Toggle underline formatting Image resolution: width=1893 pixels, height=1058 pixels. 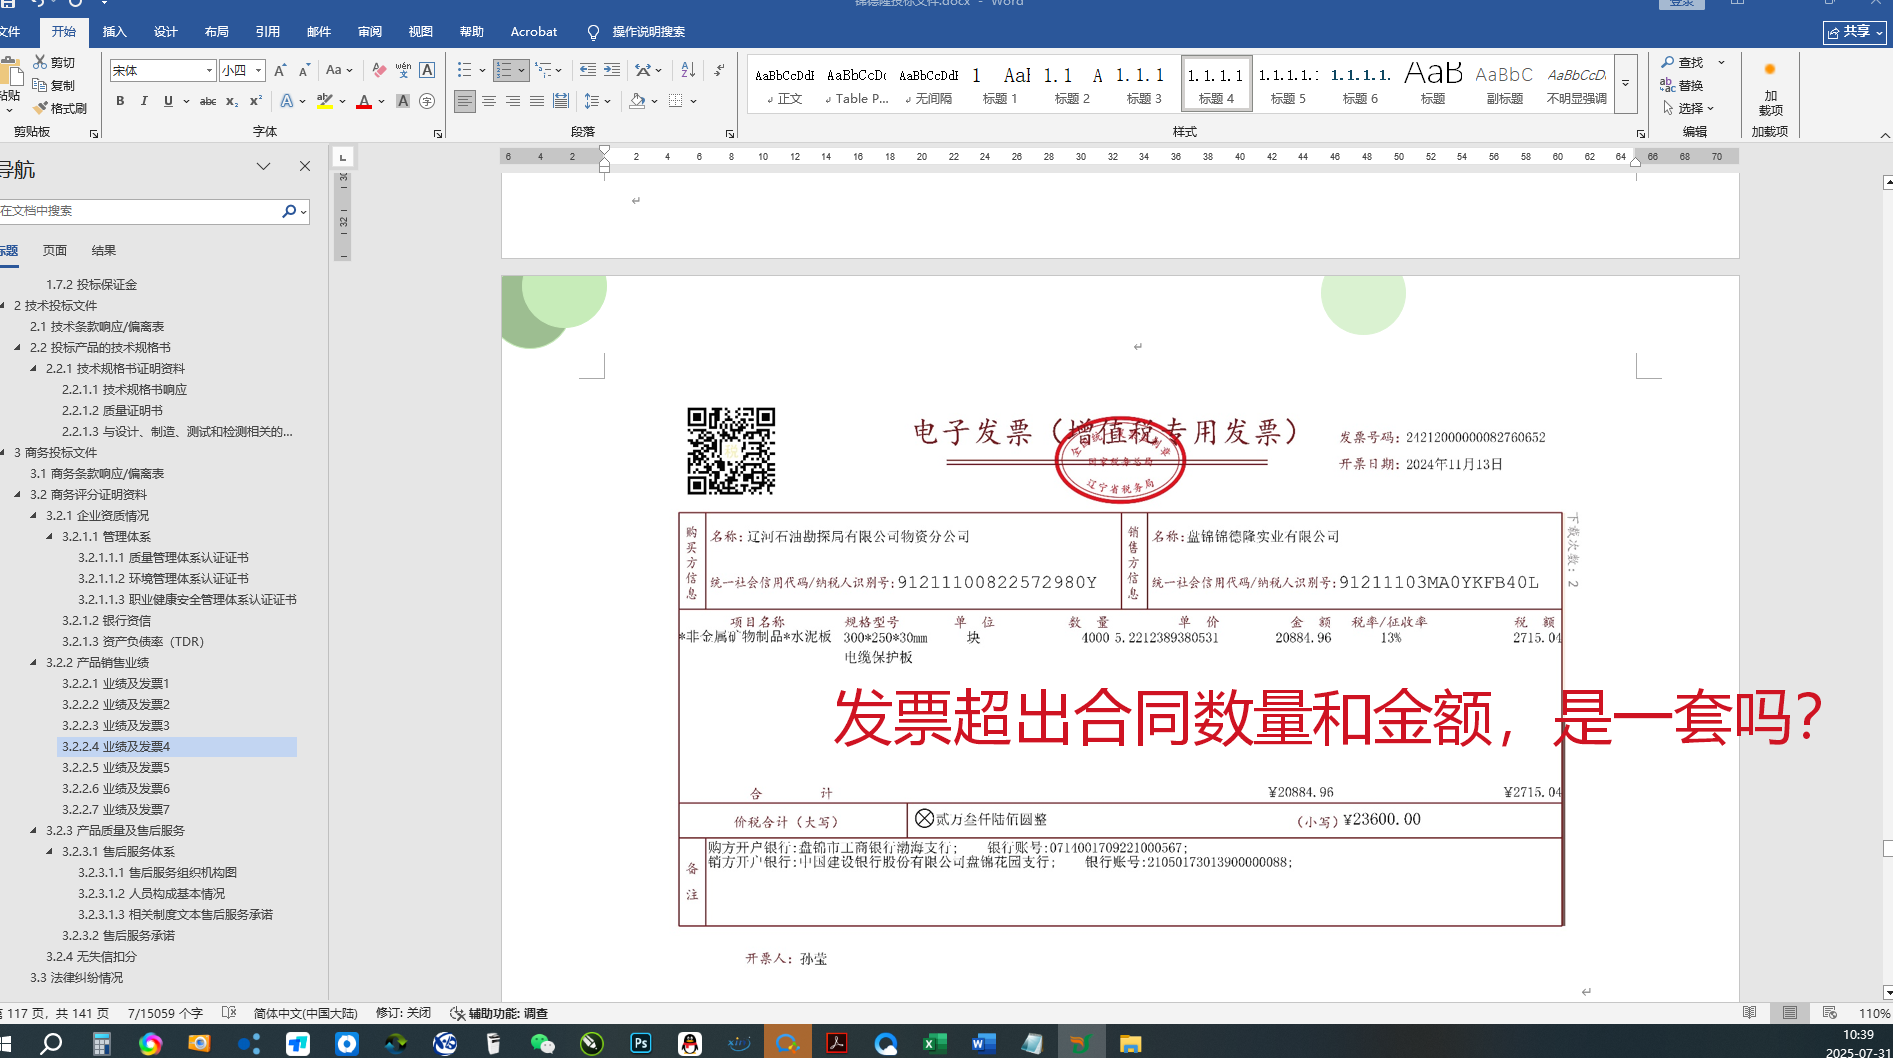(x=168, y=101)
